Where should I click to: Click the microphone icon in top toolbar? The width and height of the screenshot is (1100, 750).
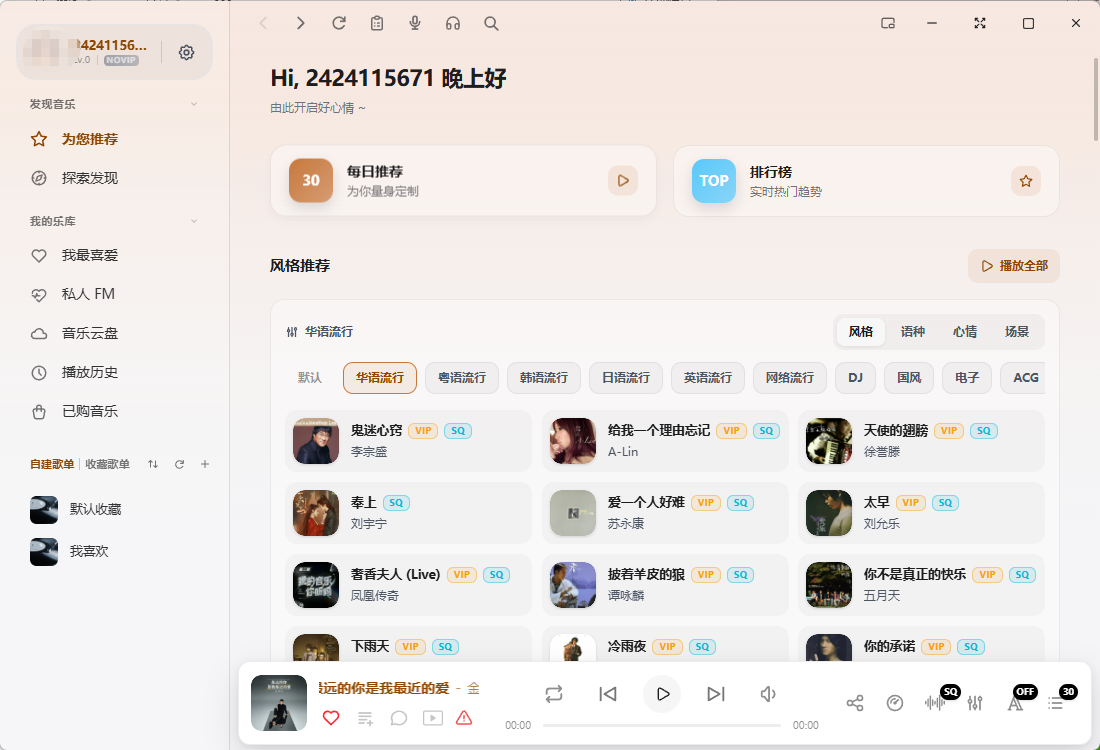[415, 23]
